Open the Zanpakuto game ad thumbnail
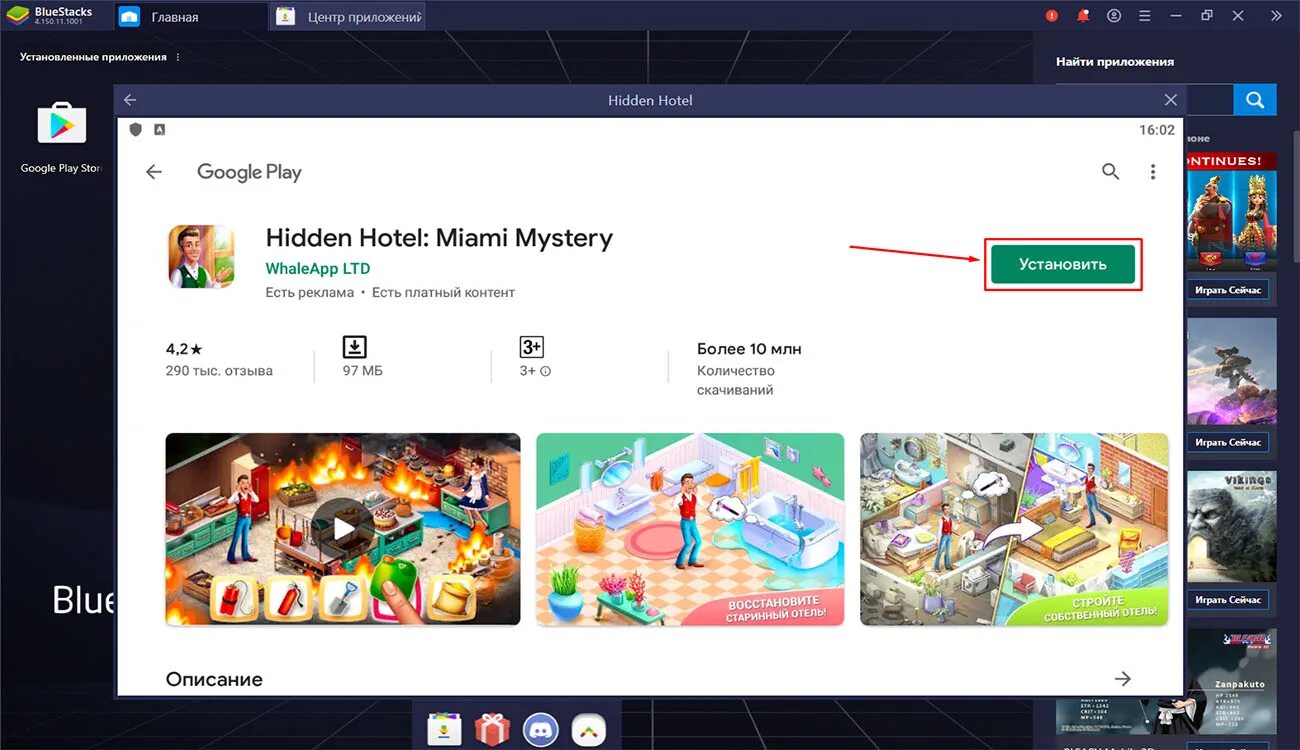Image resolution: width=1300 pixels, height=750 pixels. [x=1230, y=680]
